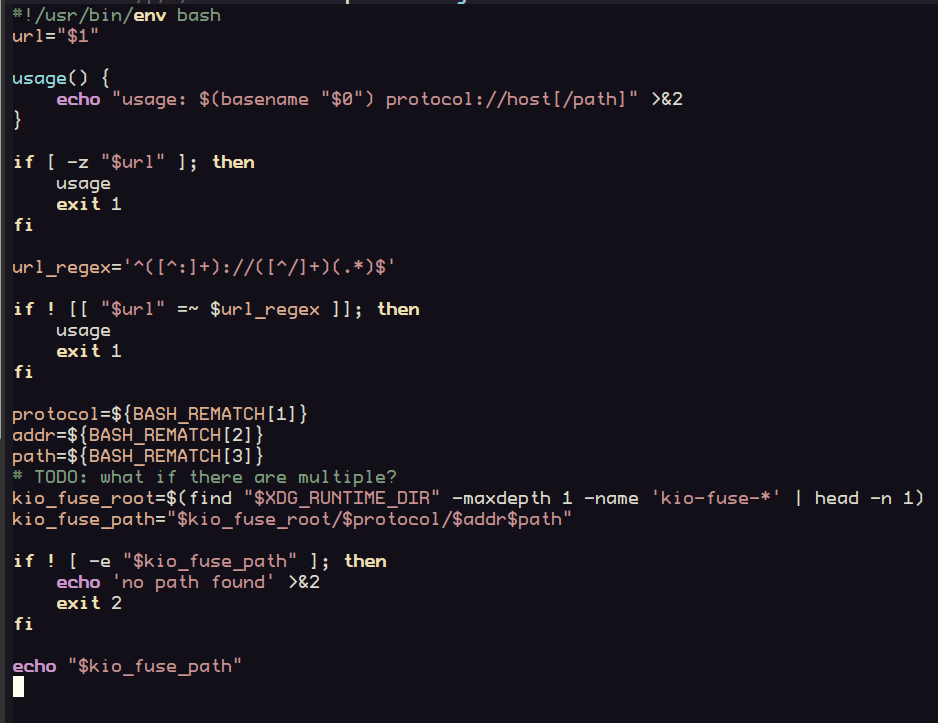Image resolution: width=938 pixels, height=723 pixels.
Task: Place cursor on url="$1" assignment
Action: [55, 36]
